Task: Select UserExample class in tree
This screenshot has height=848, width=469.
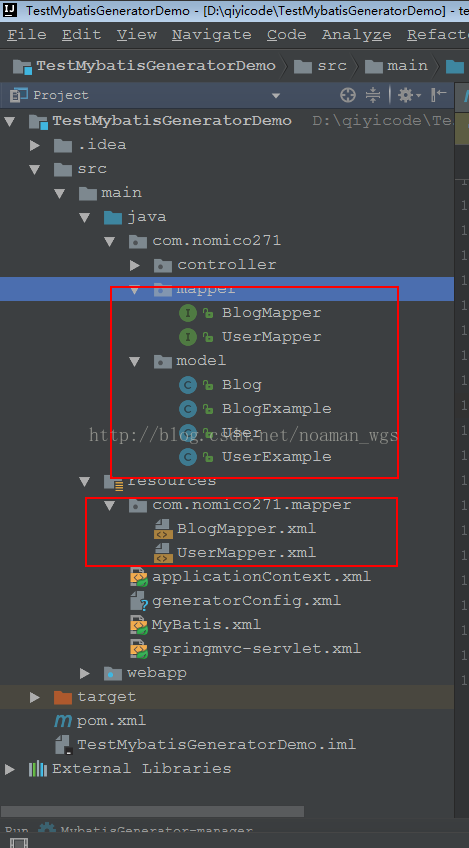Action: coord(276,457)
